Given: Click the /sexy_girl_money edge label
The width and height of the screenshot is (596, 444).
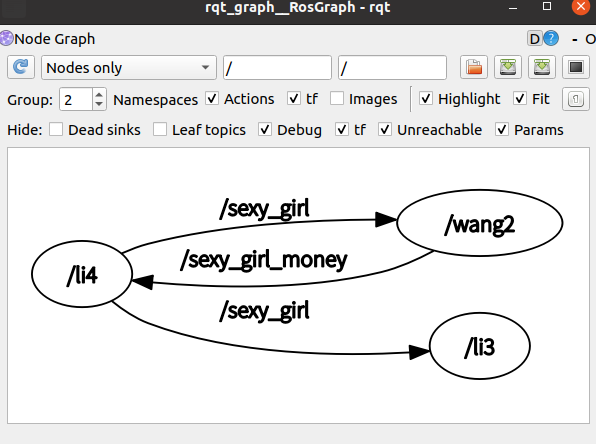Looking at the screenshot, I should click(264, 261).
